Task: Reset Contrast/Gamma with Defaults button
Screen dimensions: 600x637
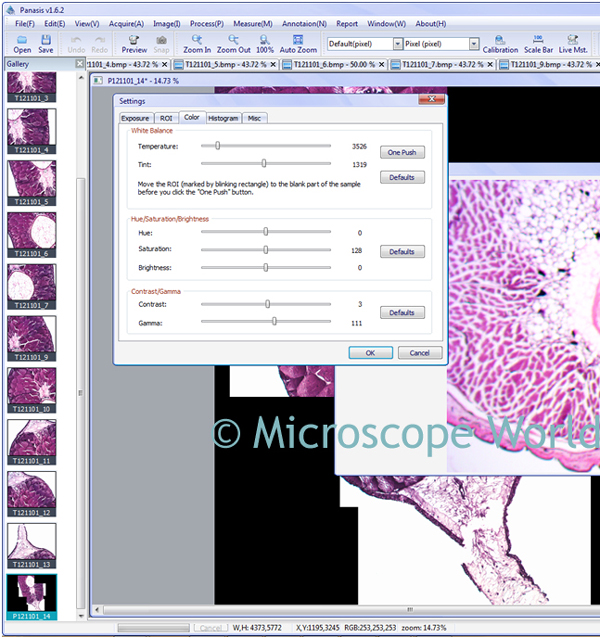Action: click(x=402, y=312)
